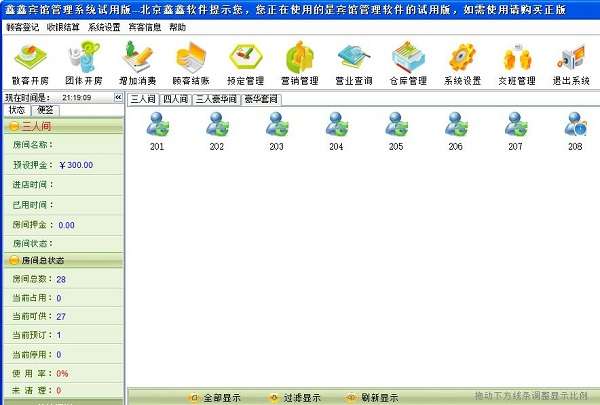Click the 全部显示 show all button
This screenshot has height=405, width=600.
(216, 398)
